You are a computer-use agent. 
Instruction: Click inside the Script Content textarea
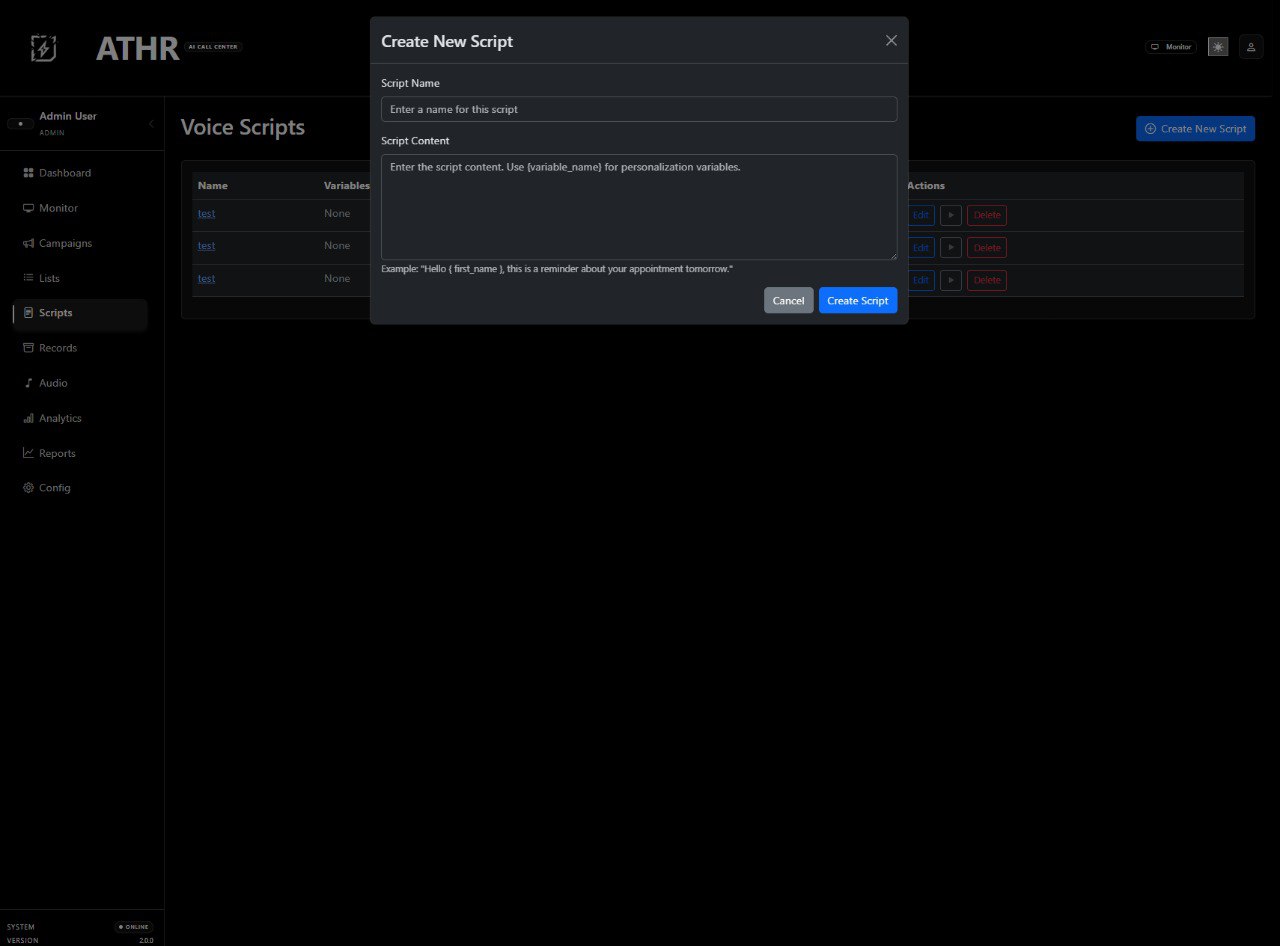point(639,207)
